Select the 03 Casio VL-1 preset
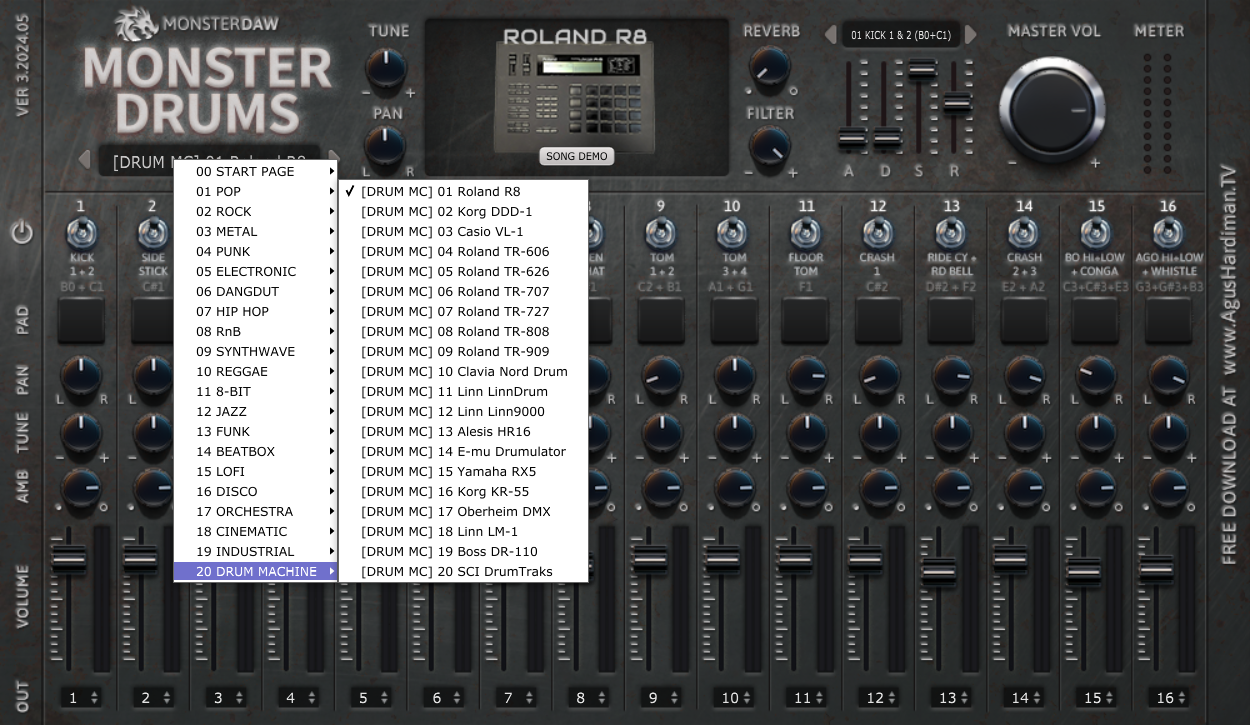This screenshot has height=725, width=1250. coord(463,231)
